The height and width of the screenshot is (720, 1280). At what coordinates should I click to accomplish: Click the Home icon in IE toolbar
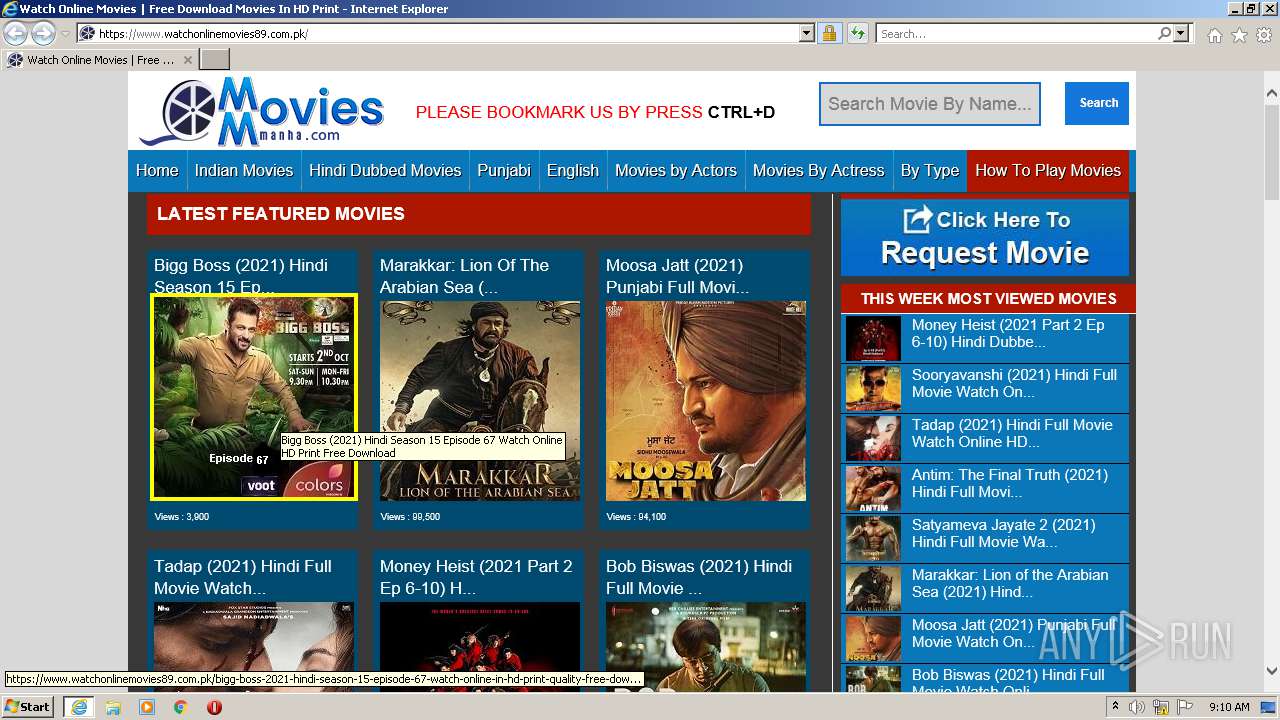(1214, 35)
